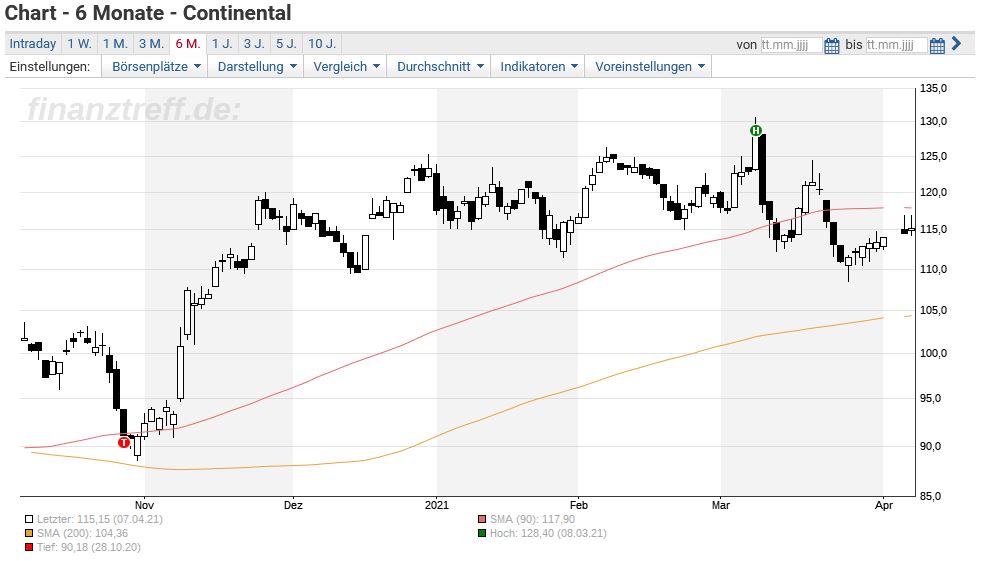
Task: Click the 115,0 price axis label
Action: 933,230
